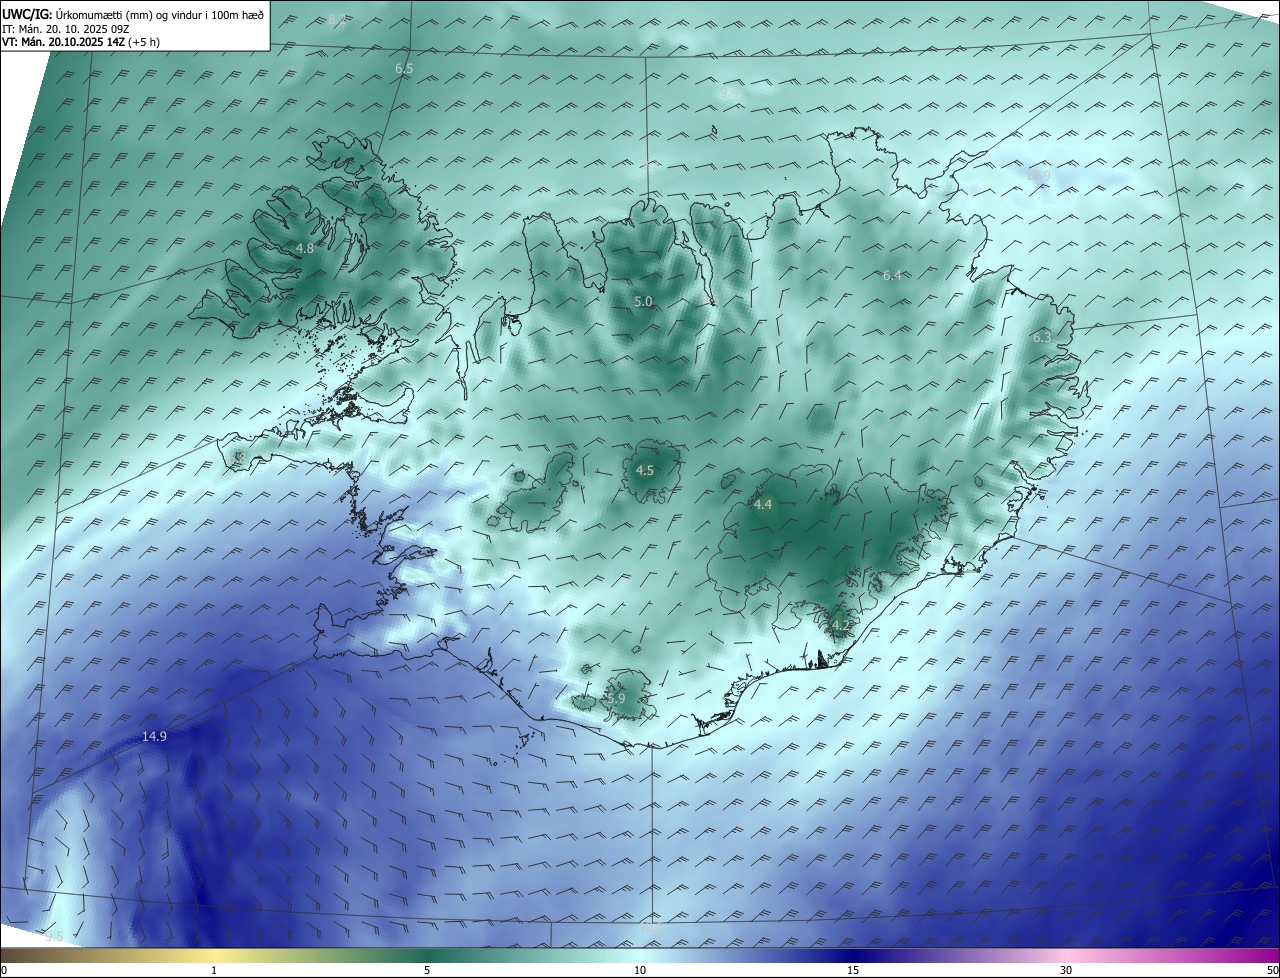Select the 4.8 value over the Westfjords
The height and width of the screenshot is (978, 1280).
(x=305, y=248)
